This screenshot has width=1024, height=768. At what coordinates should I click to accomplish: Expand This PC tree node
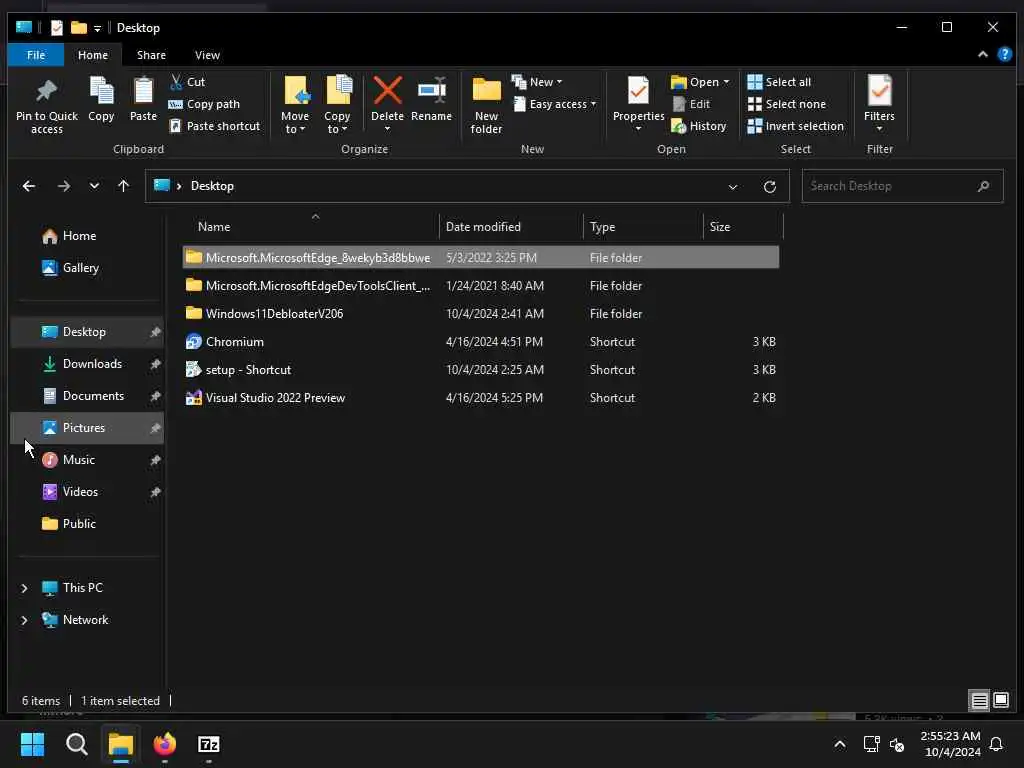(x=24, y=588)
